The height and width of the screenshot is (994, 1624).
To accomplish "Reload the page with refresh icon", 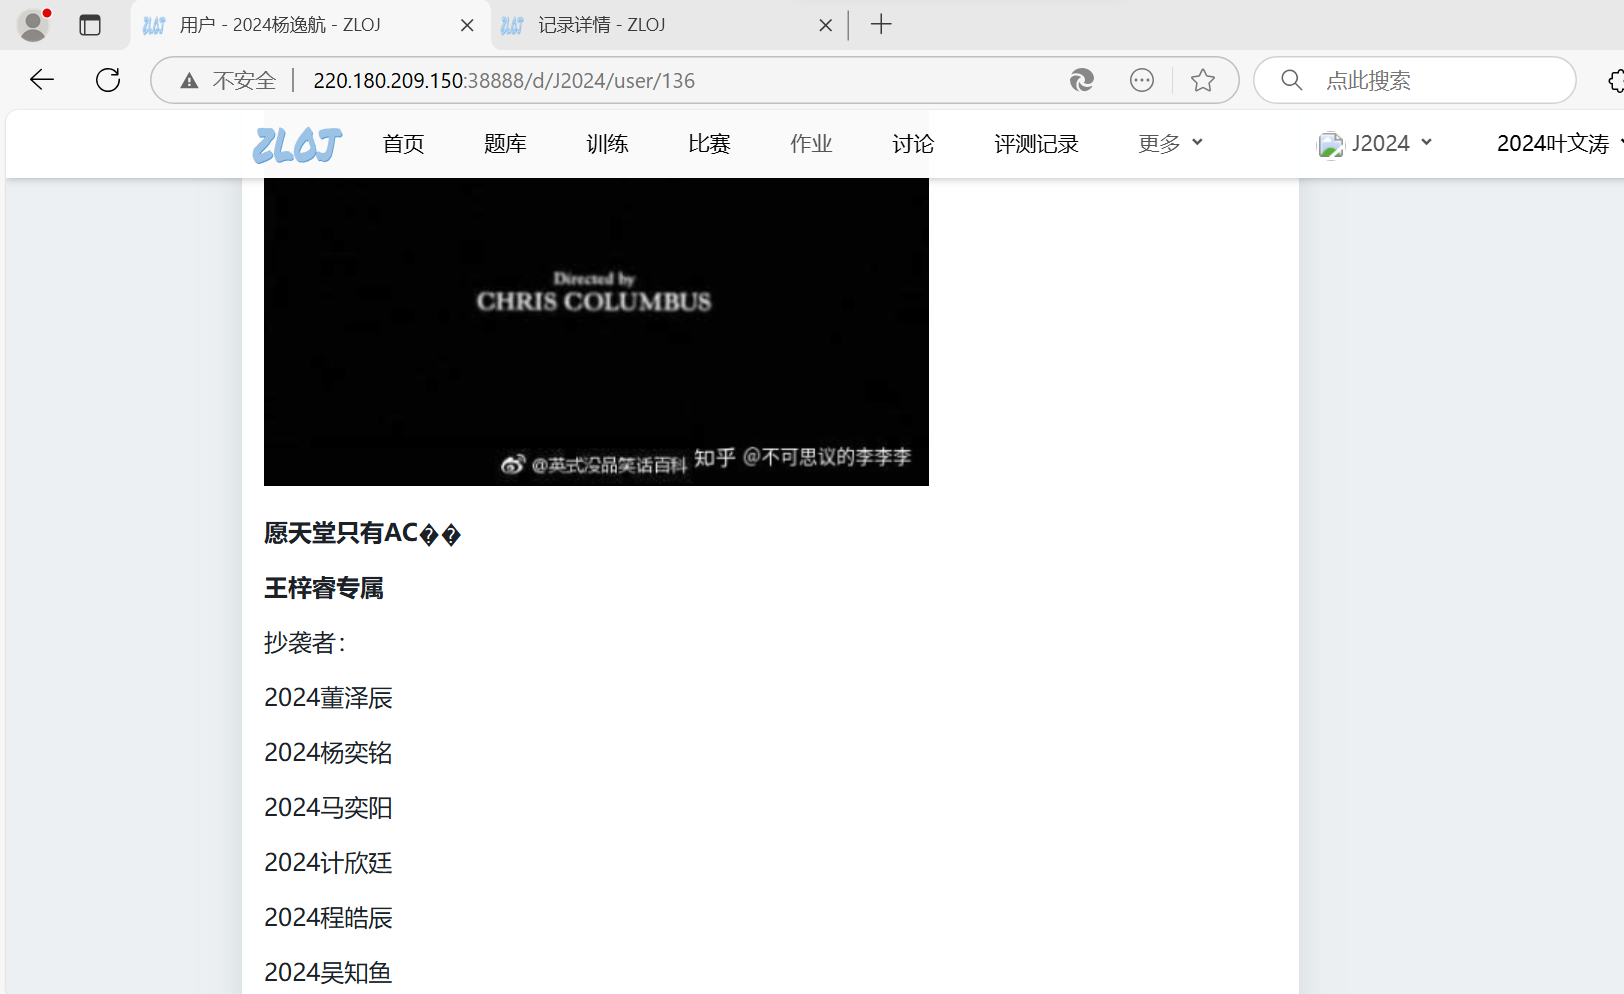I will coord(108,80).
